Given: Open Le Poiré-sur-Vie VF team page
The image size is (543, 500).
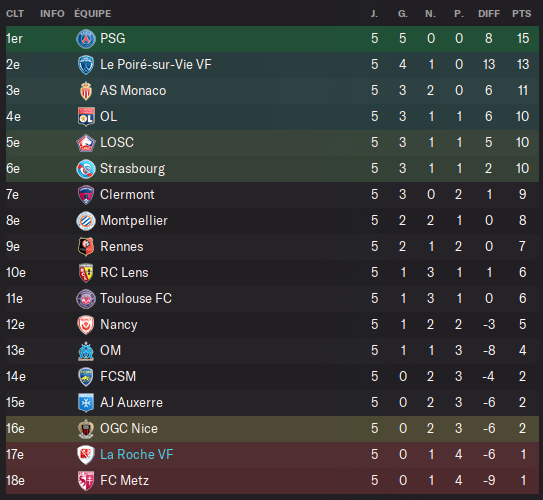Looking at the screenshot, I should click(155, 65).
